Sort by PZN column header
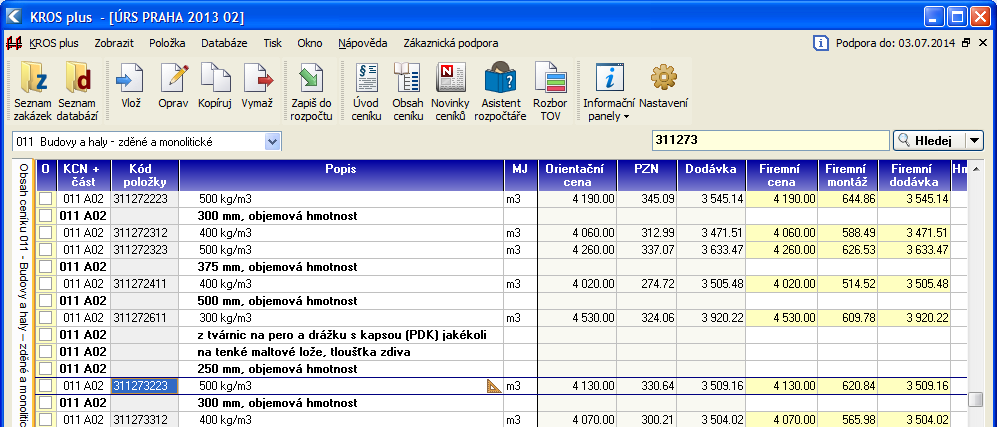The height and width of the screenshot is (427, 997). 647,175
